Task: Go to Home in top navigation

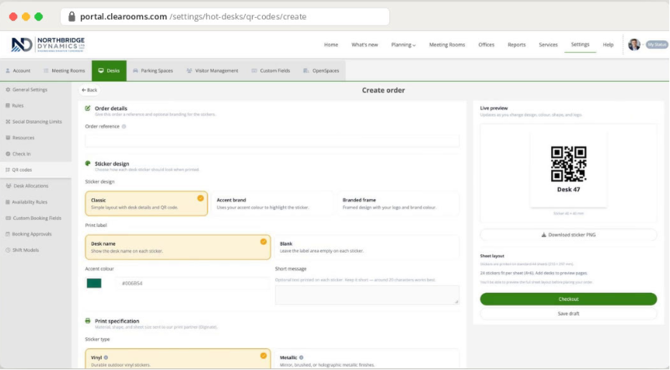Action: 331,44
